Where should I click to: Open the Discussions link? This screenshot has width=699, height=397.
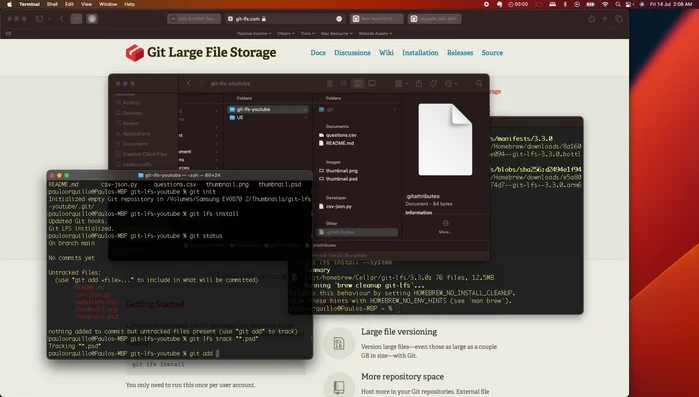click(352, 53)
